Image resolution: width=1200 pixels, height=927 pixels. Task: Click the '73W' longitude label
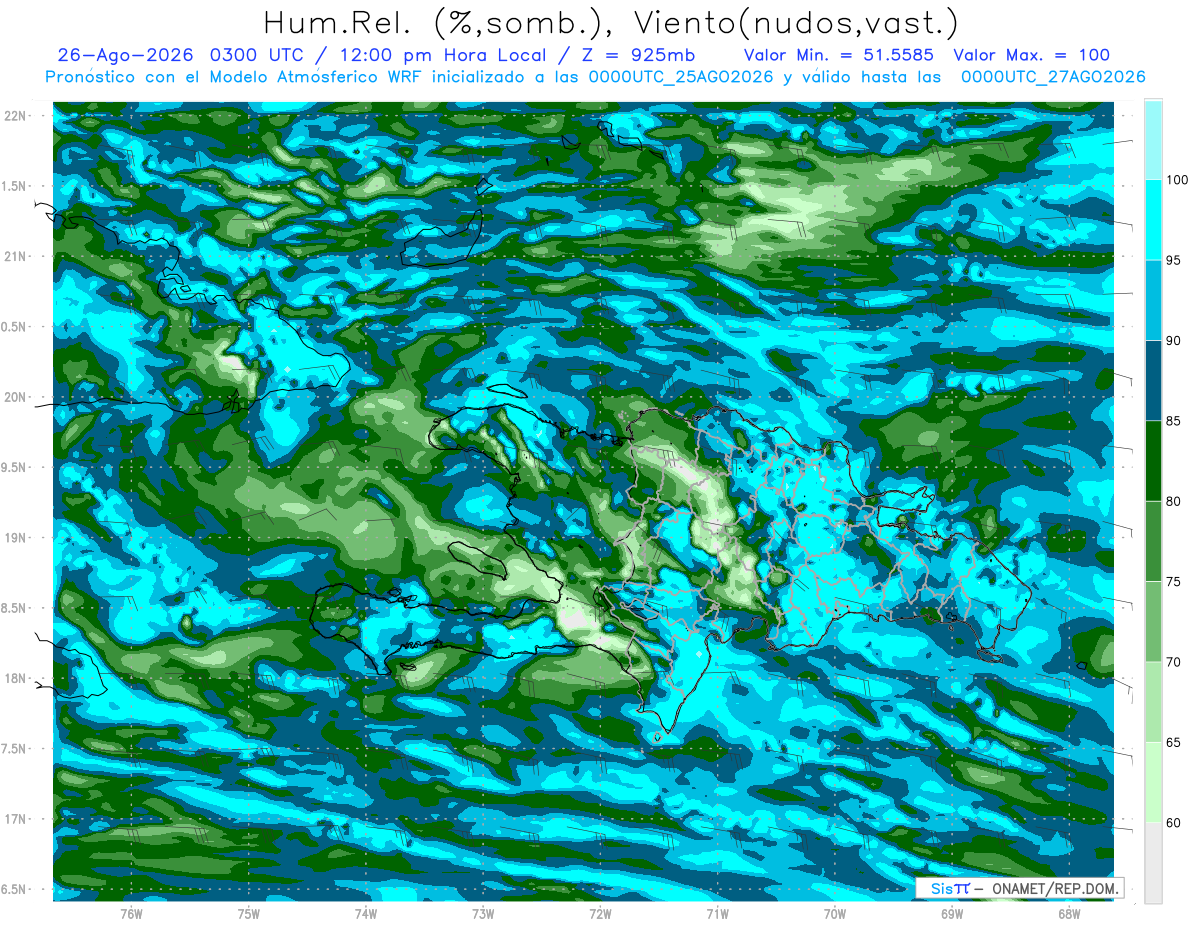[483, 914]
